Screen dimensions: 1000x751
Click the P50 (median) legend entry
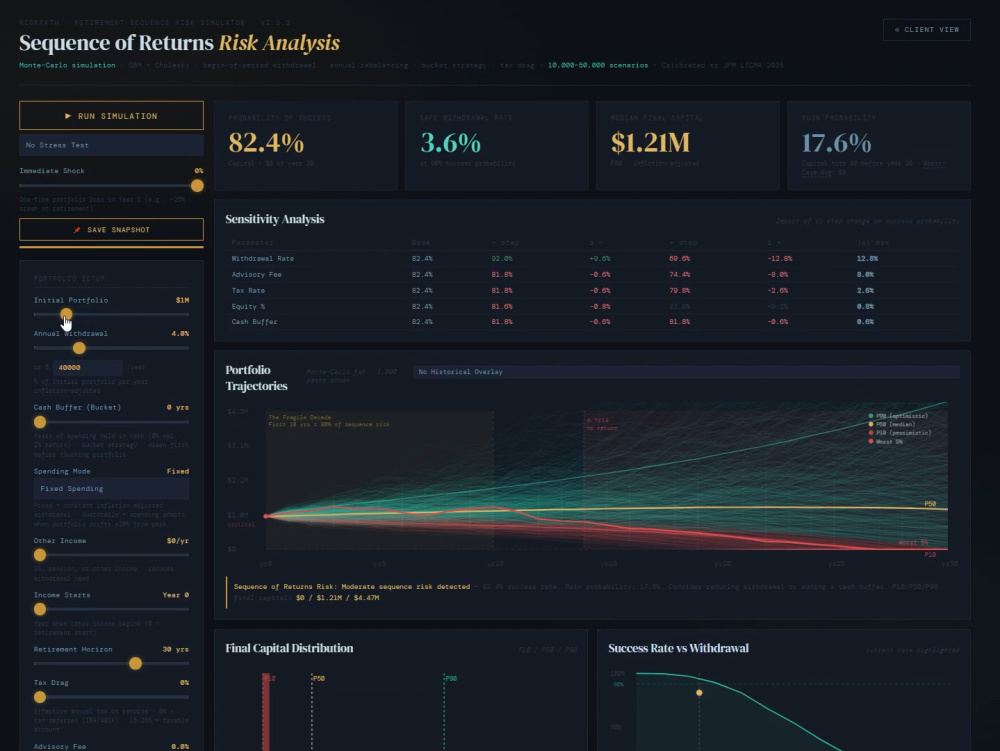click(x=892, y=424)
